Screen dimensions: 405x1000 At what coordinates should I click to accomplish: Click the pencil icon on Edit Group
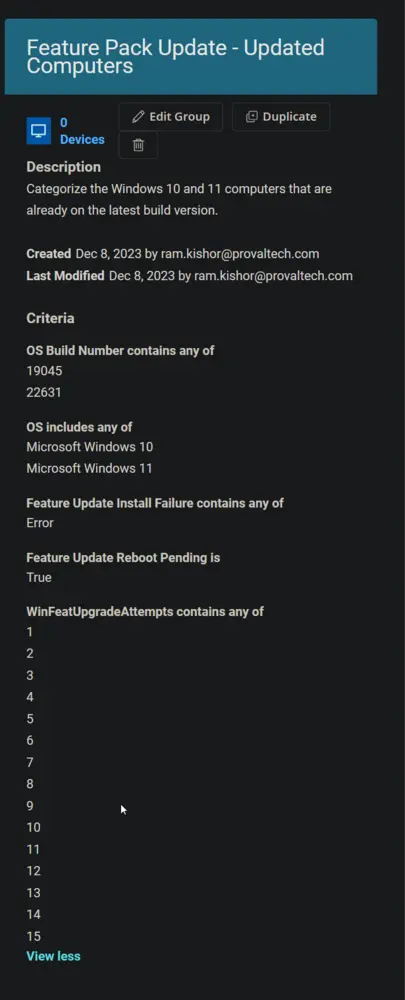[x=138, y=117]
